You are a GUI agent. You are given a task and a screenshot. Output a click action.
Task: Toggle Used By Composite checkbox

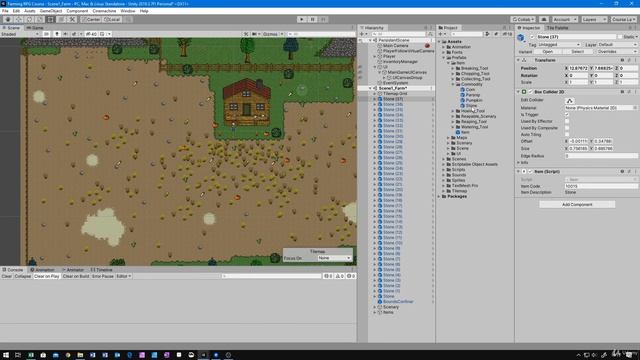point(567,128)
